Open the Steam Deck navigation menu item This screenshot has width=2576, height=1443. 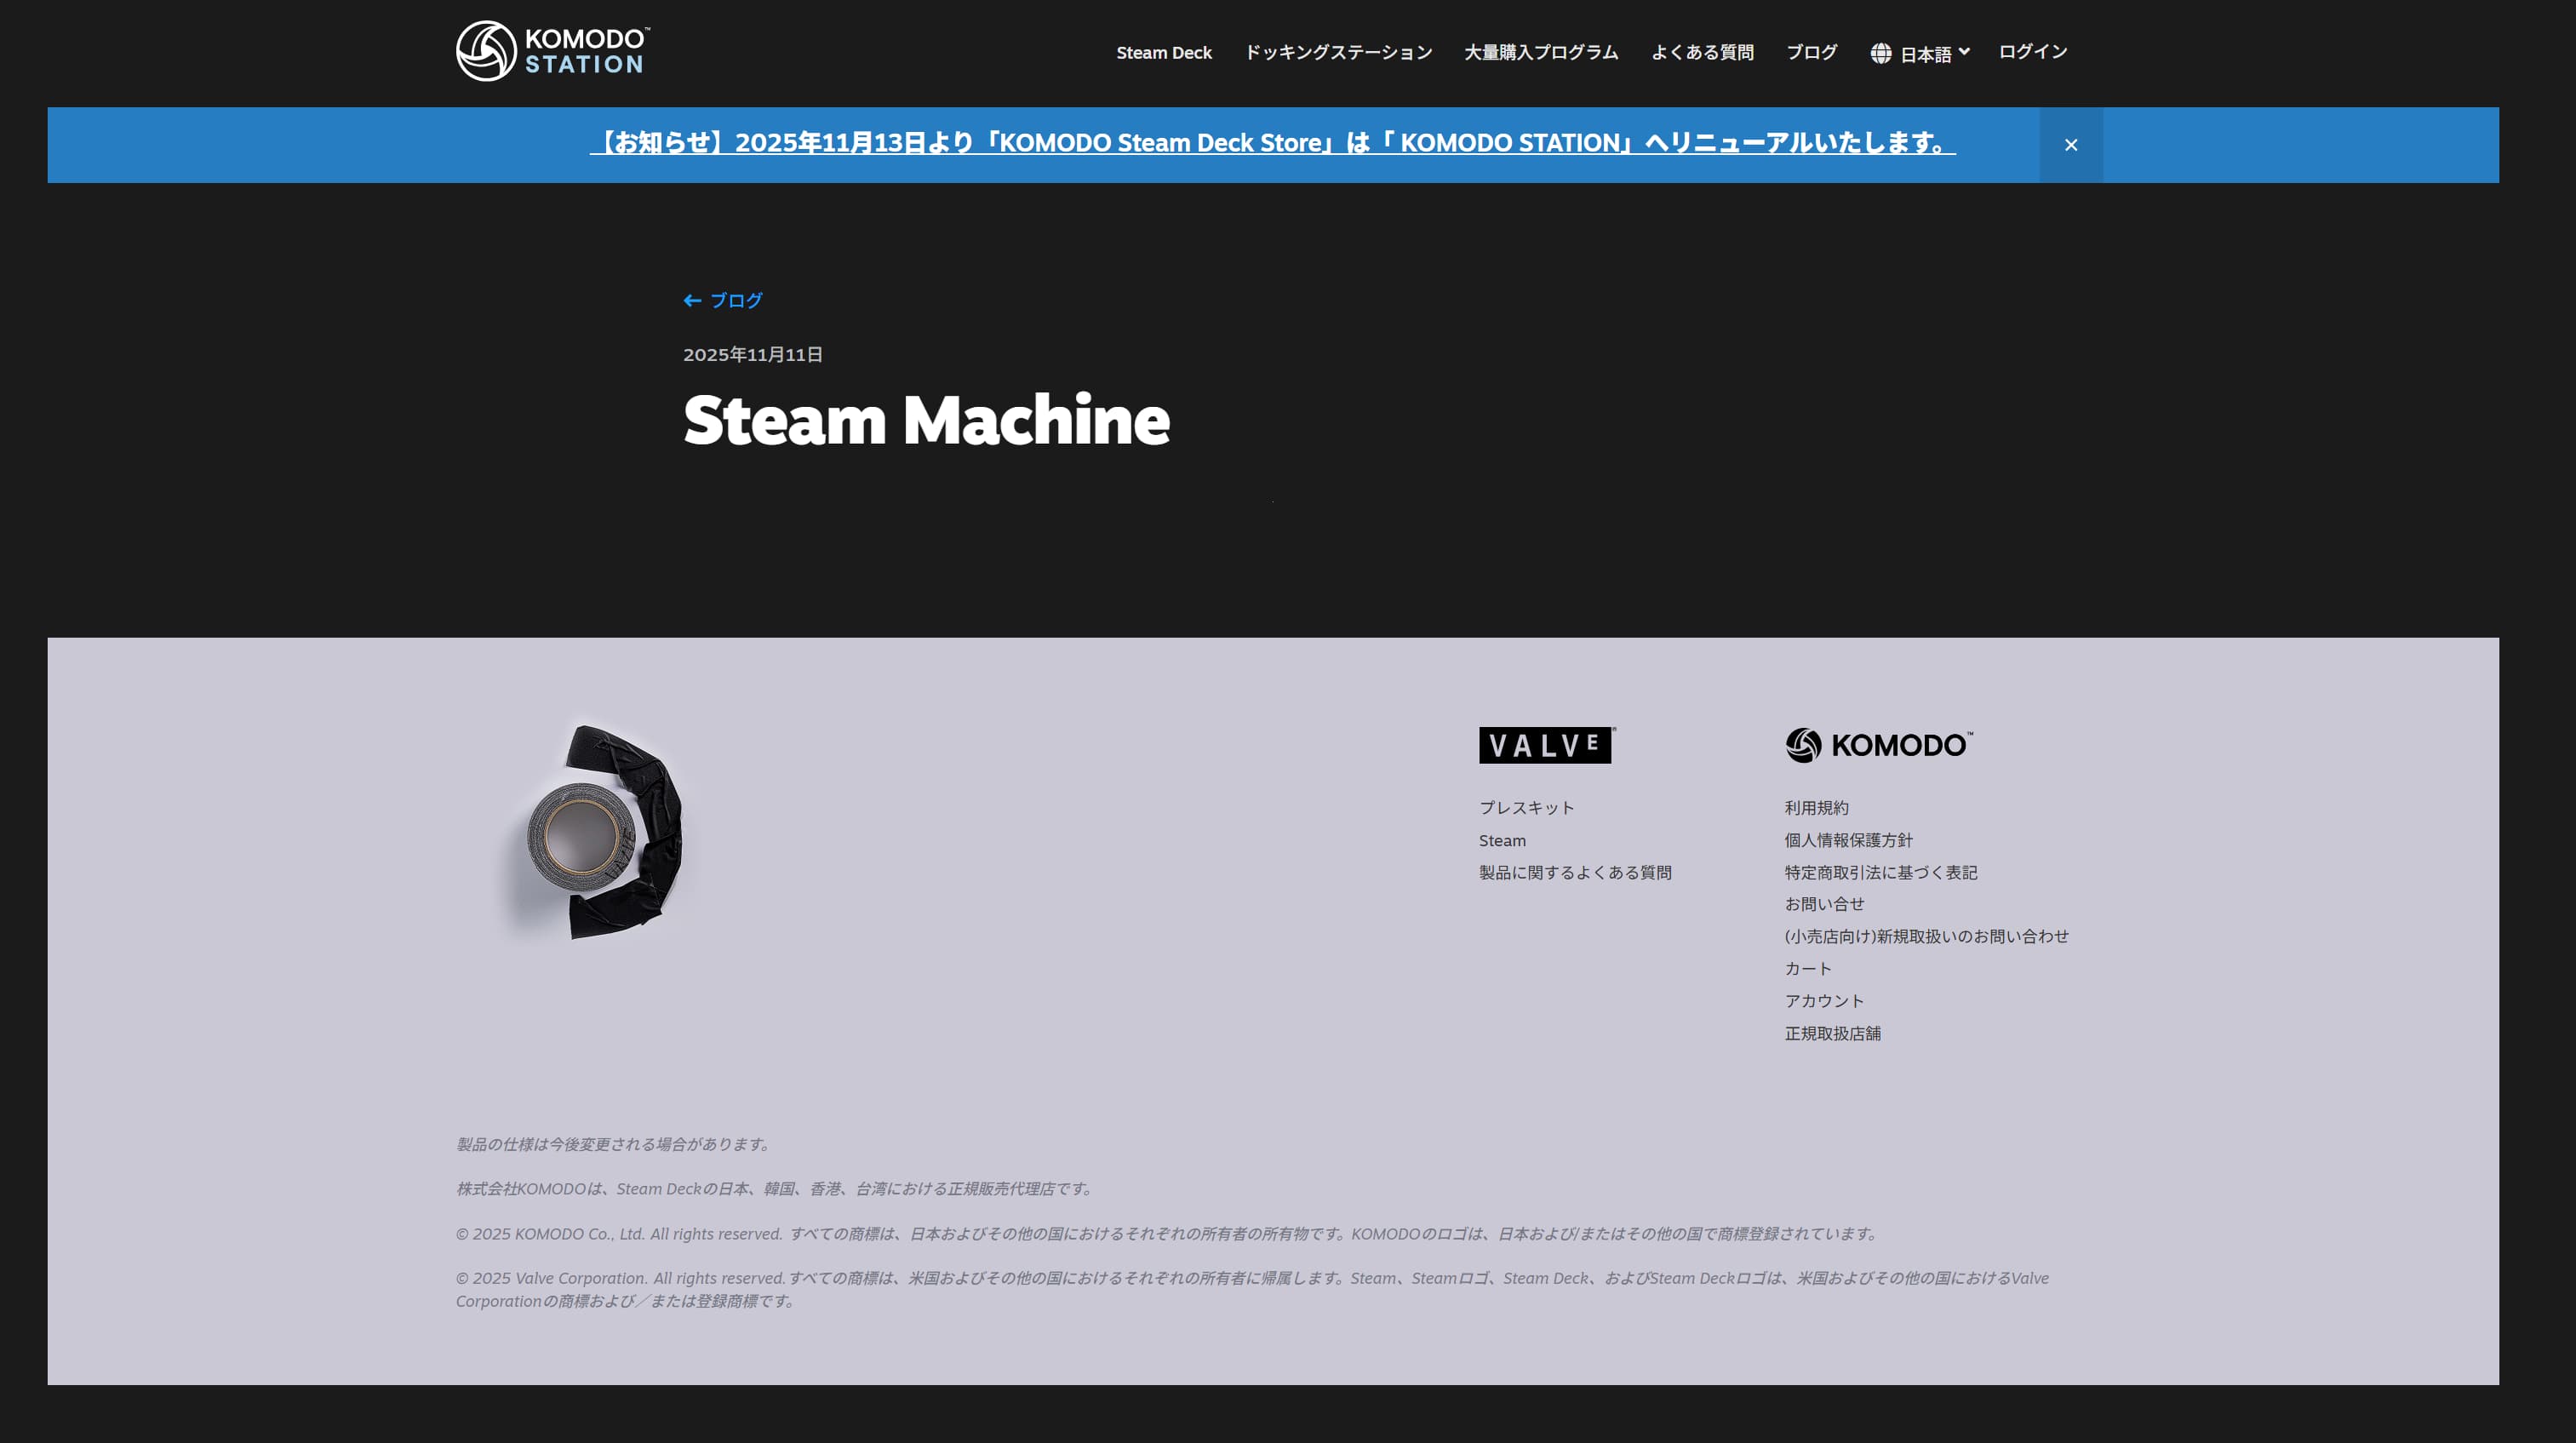click(x=1164, y=52)
